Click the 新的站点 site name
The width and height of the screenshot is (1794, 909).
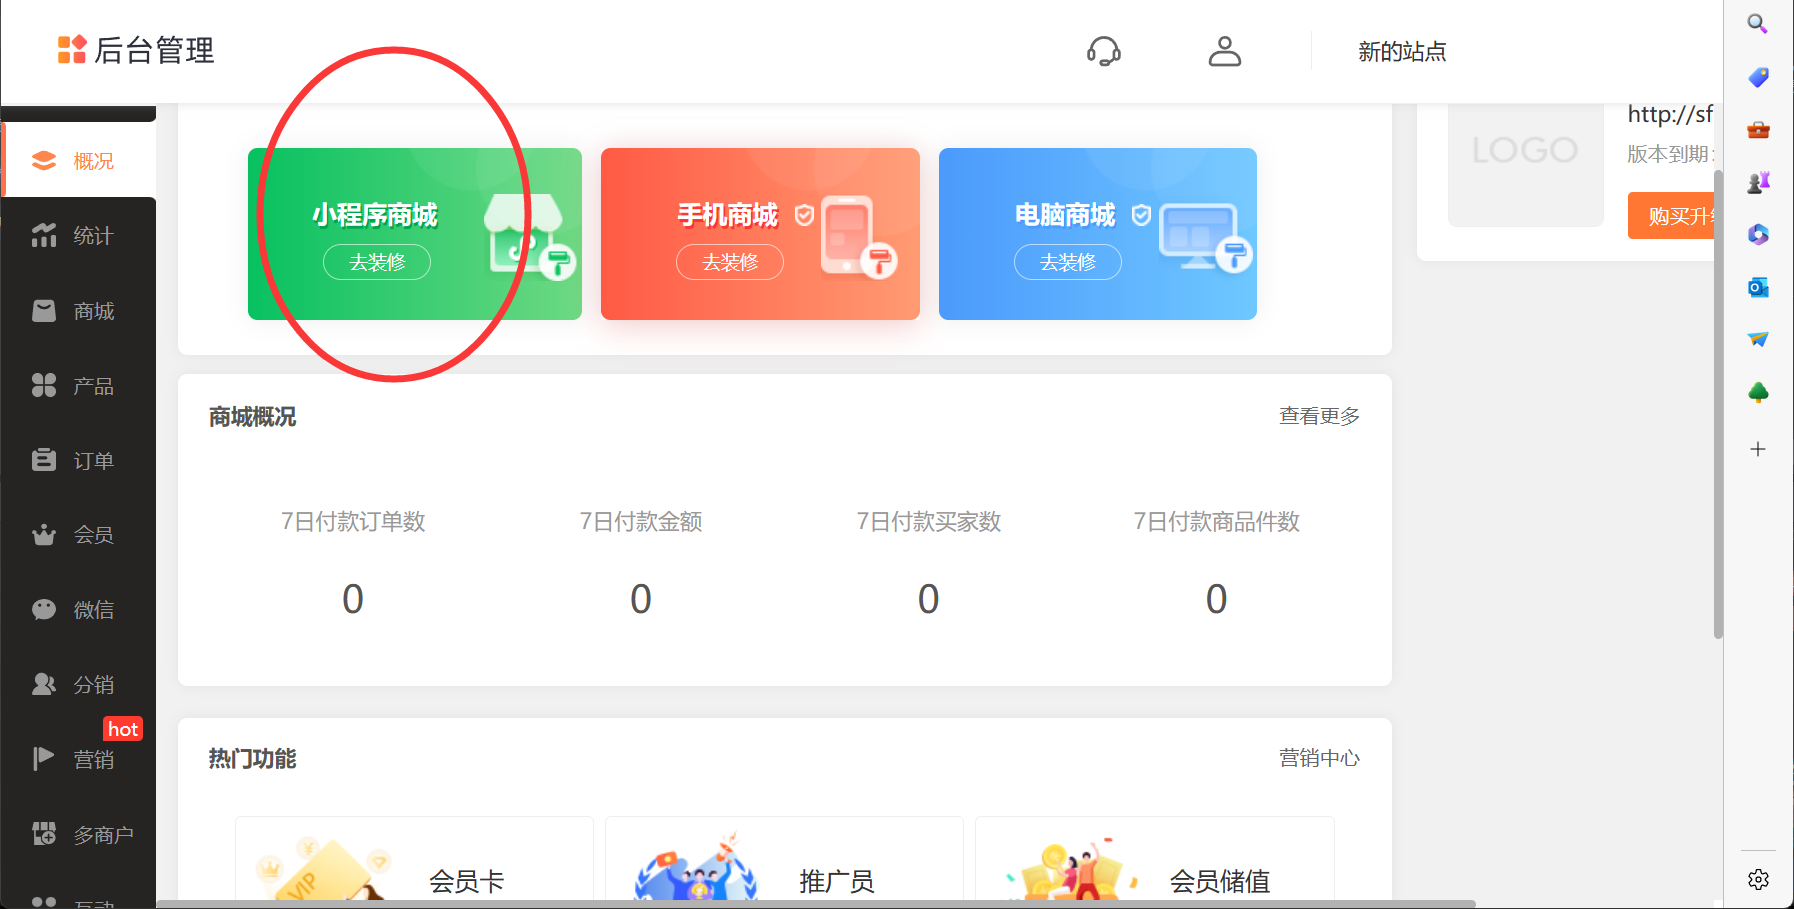(1402, 52)
